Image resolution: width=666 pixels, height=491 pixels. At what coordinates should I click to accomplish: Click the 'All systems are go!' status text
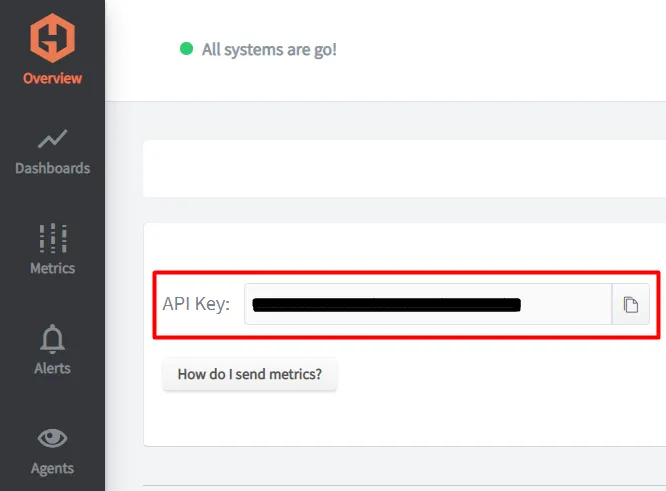pos(269,50)
